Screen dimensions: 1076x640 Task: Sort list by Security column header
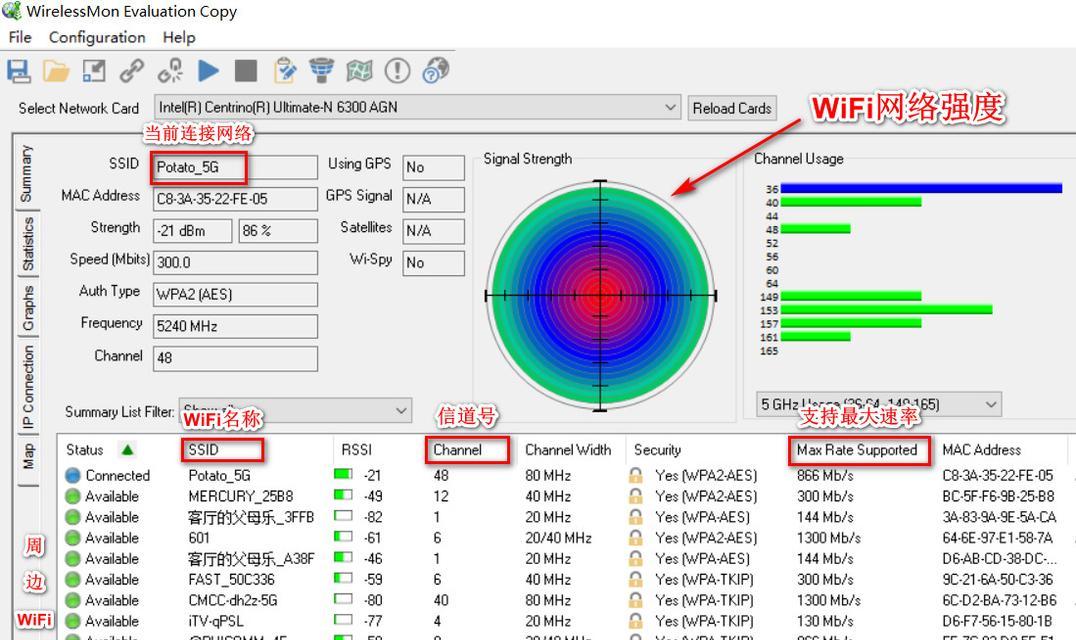(x=657, y=450)
